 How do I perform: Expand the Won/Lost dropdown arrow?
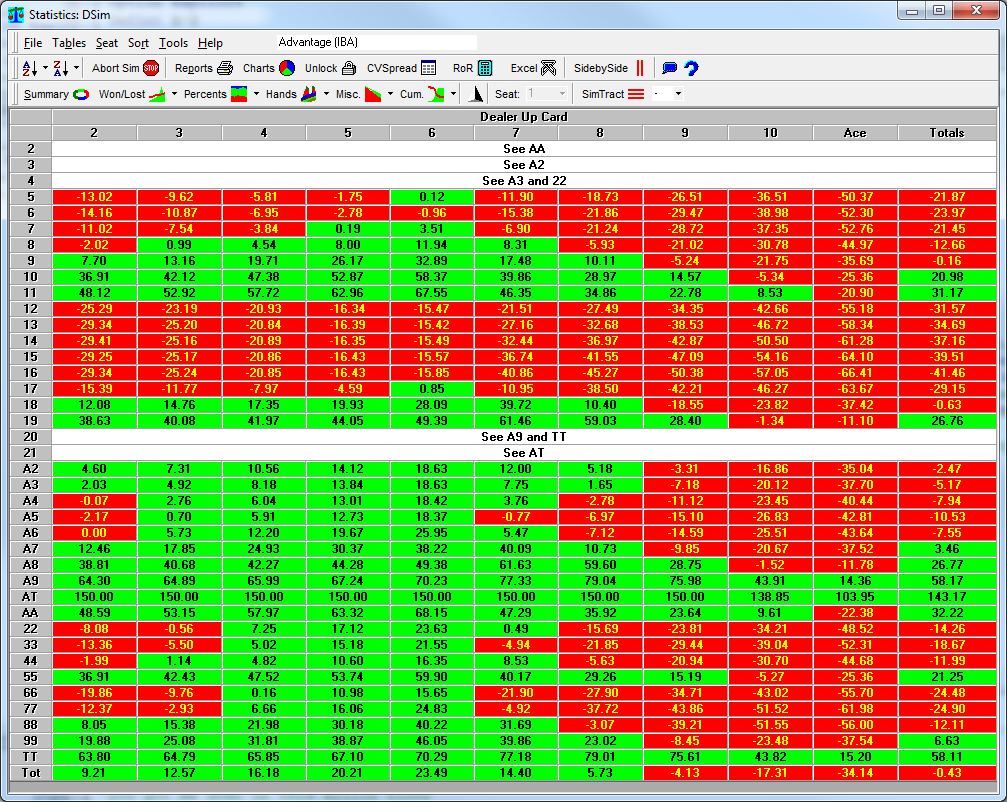(x=174, y=94)
